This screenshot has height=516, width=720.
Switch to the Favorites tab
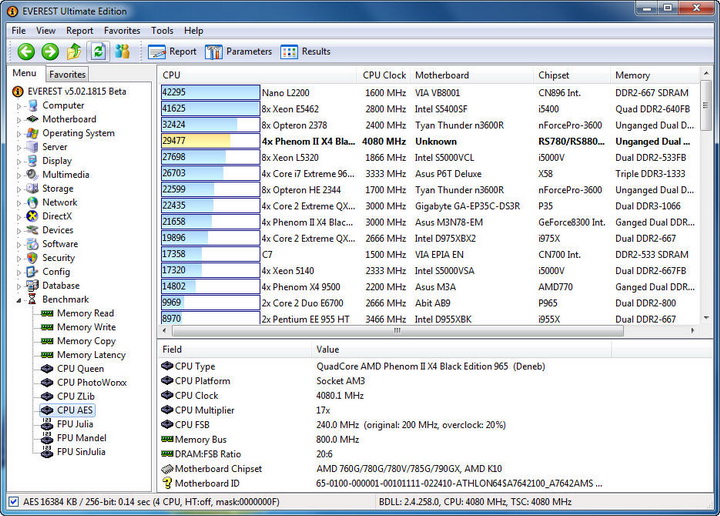tap(67, 74)
